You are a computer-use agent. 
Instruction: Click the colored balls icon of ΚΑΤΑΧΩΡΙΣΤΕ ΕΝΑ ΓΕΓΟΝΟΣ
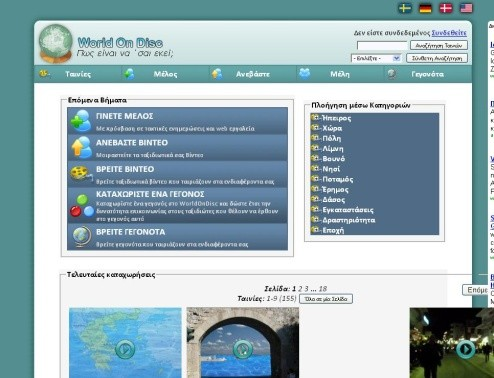pyautogui.click(x=82, y=206)
